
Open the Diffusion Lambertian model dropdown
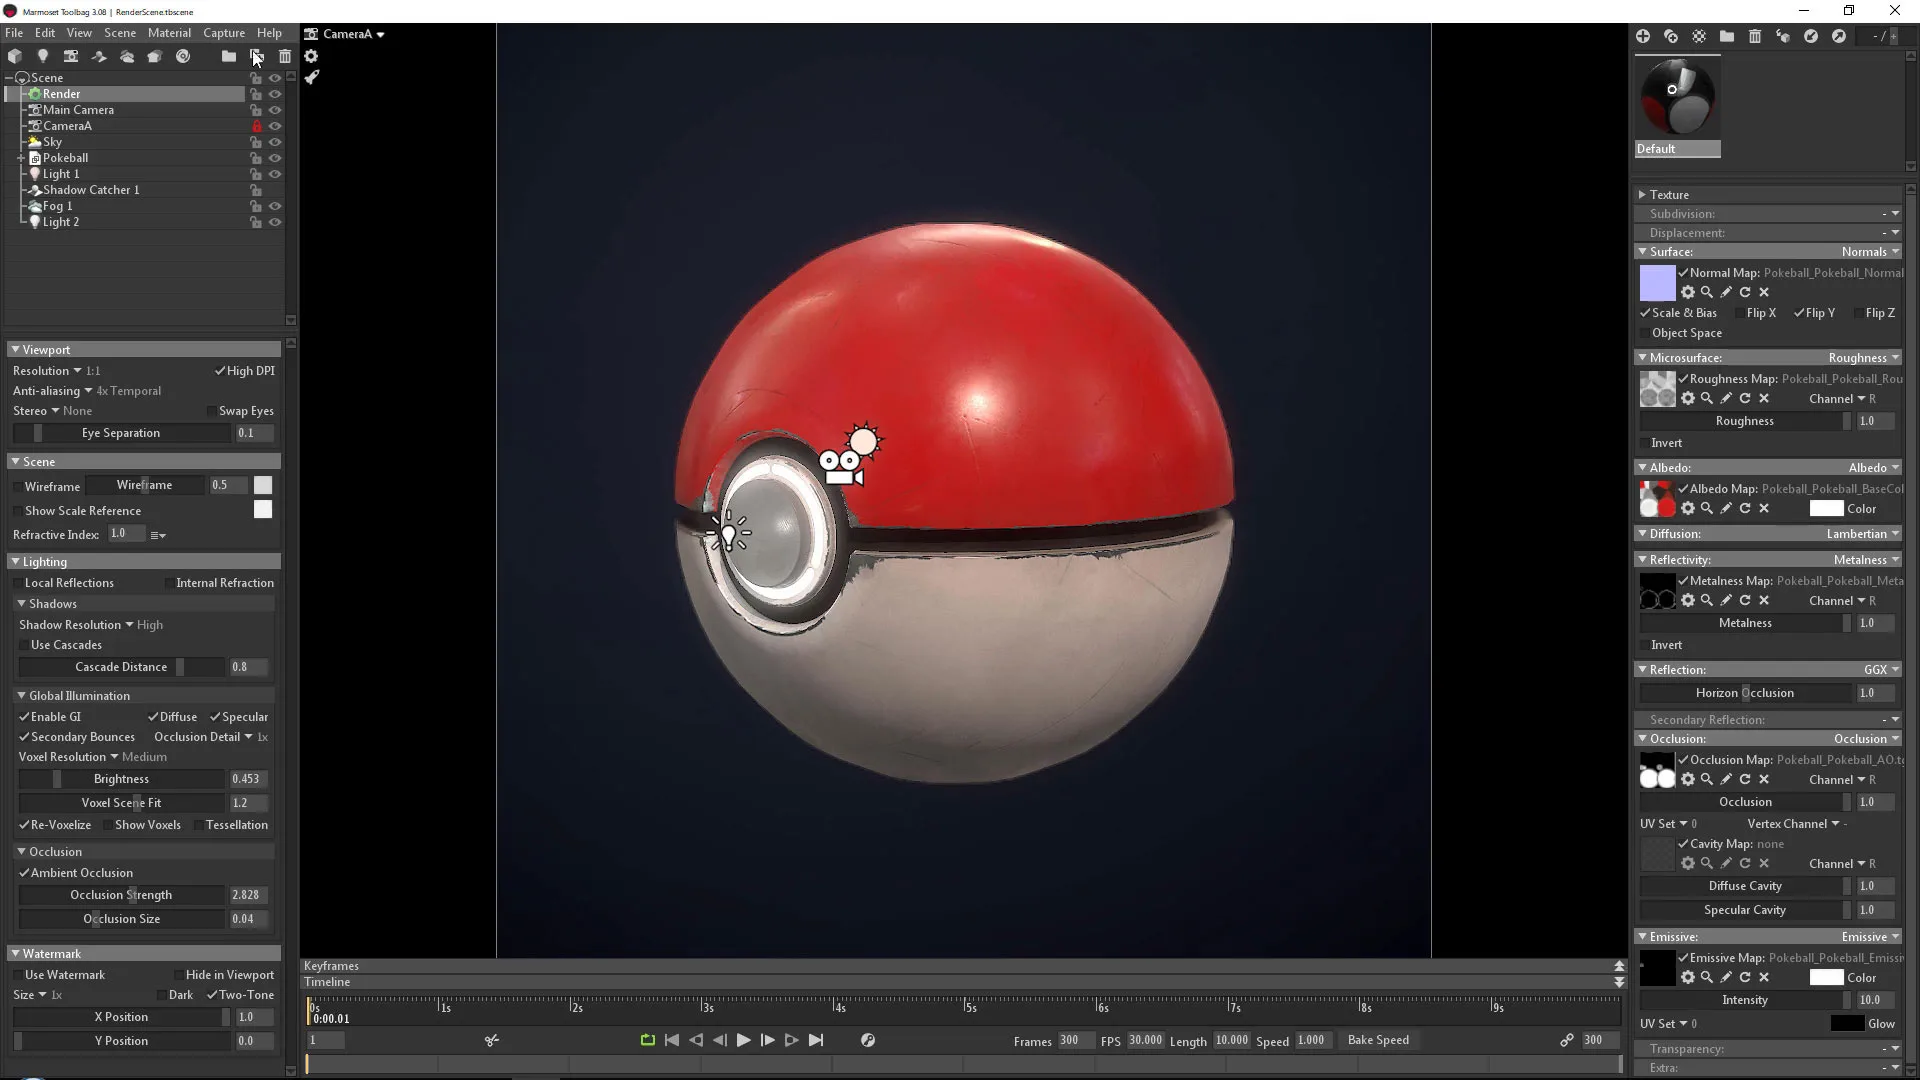pos(1862,534)
